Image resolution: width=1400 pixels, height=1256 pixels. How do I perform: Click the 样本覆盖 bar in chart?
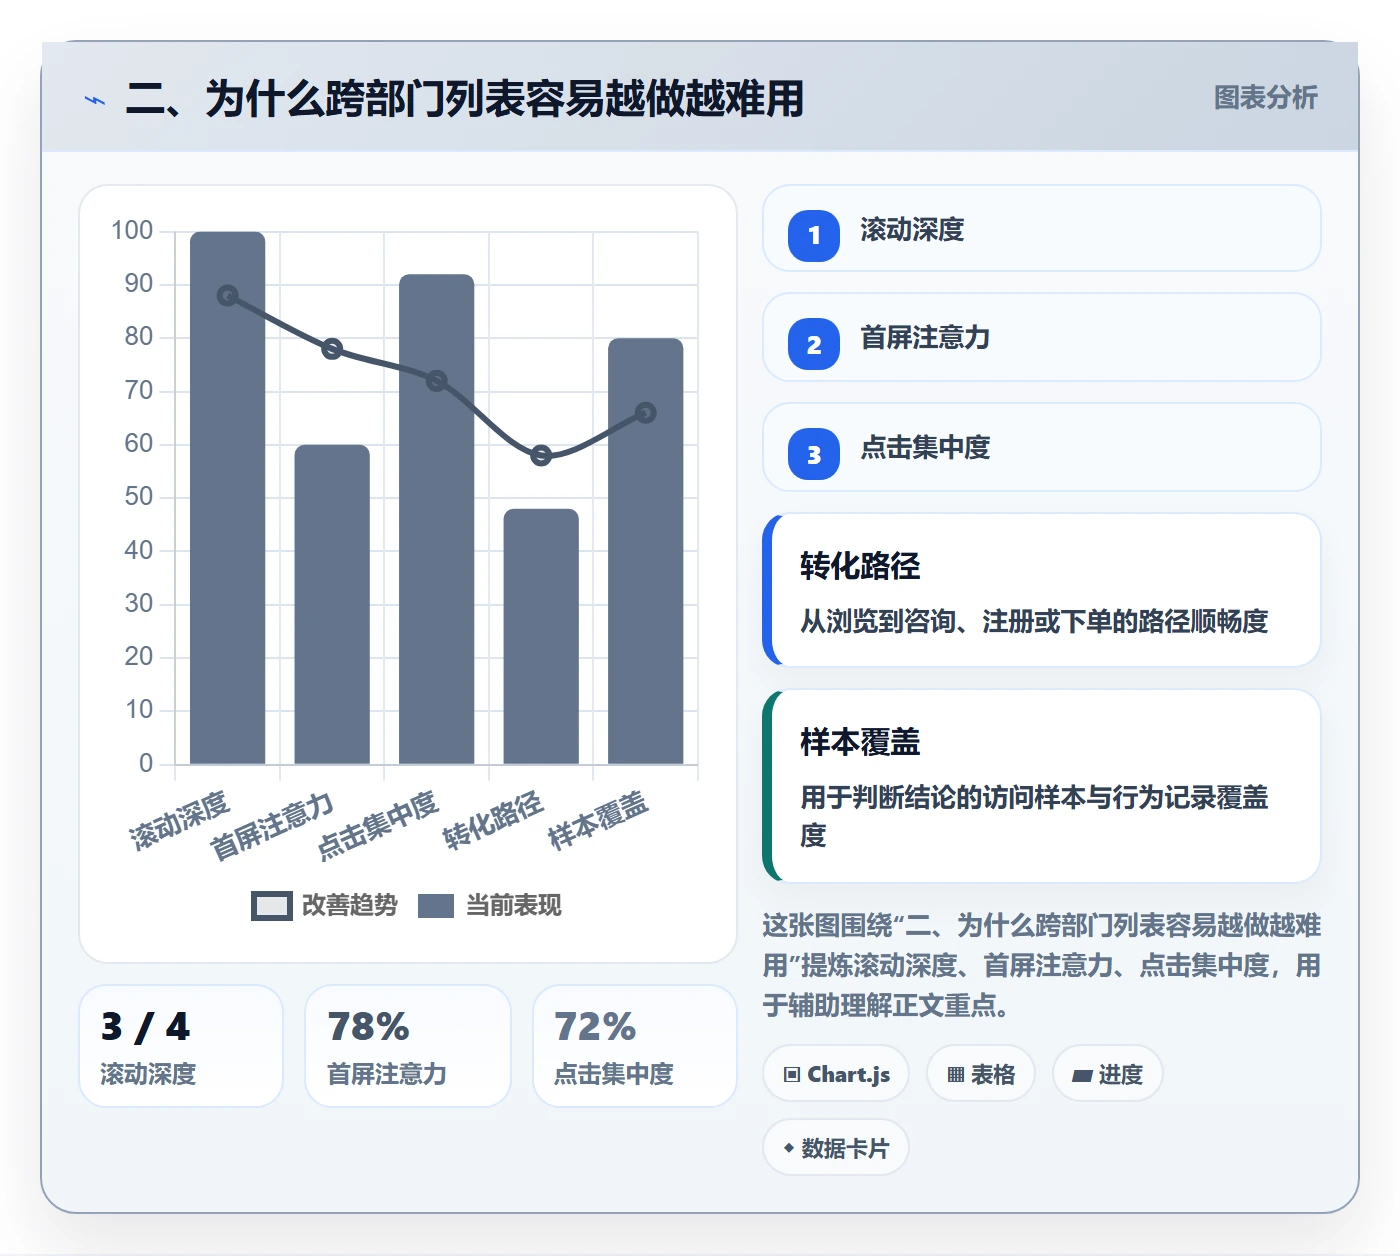click(x=646, y=551)
